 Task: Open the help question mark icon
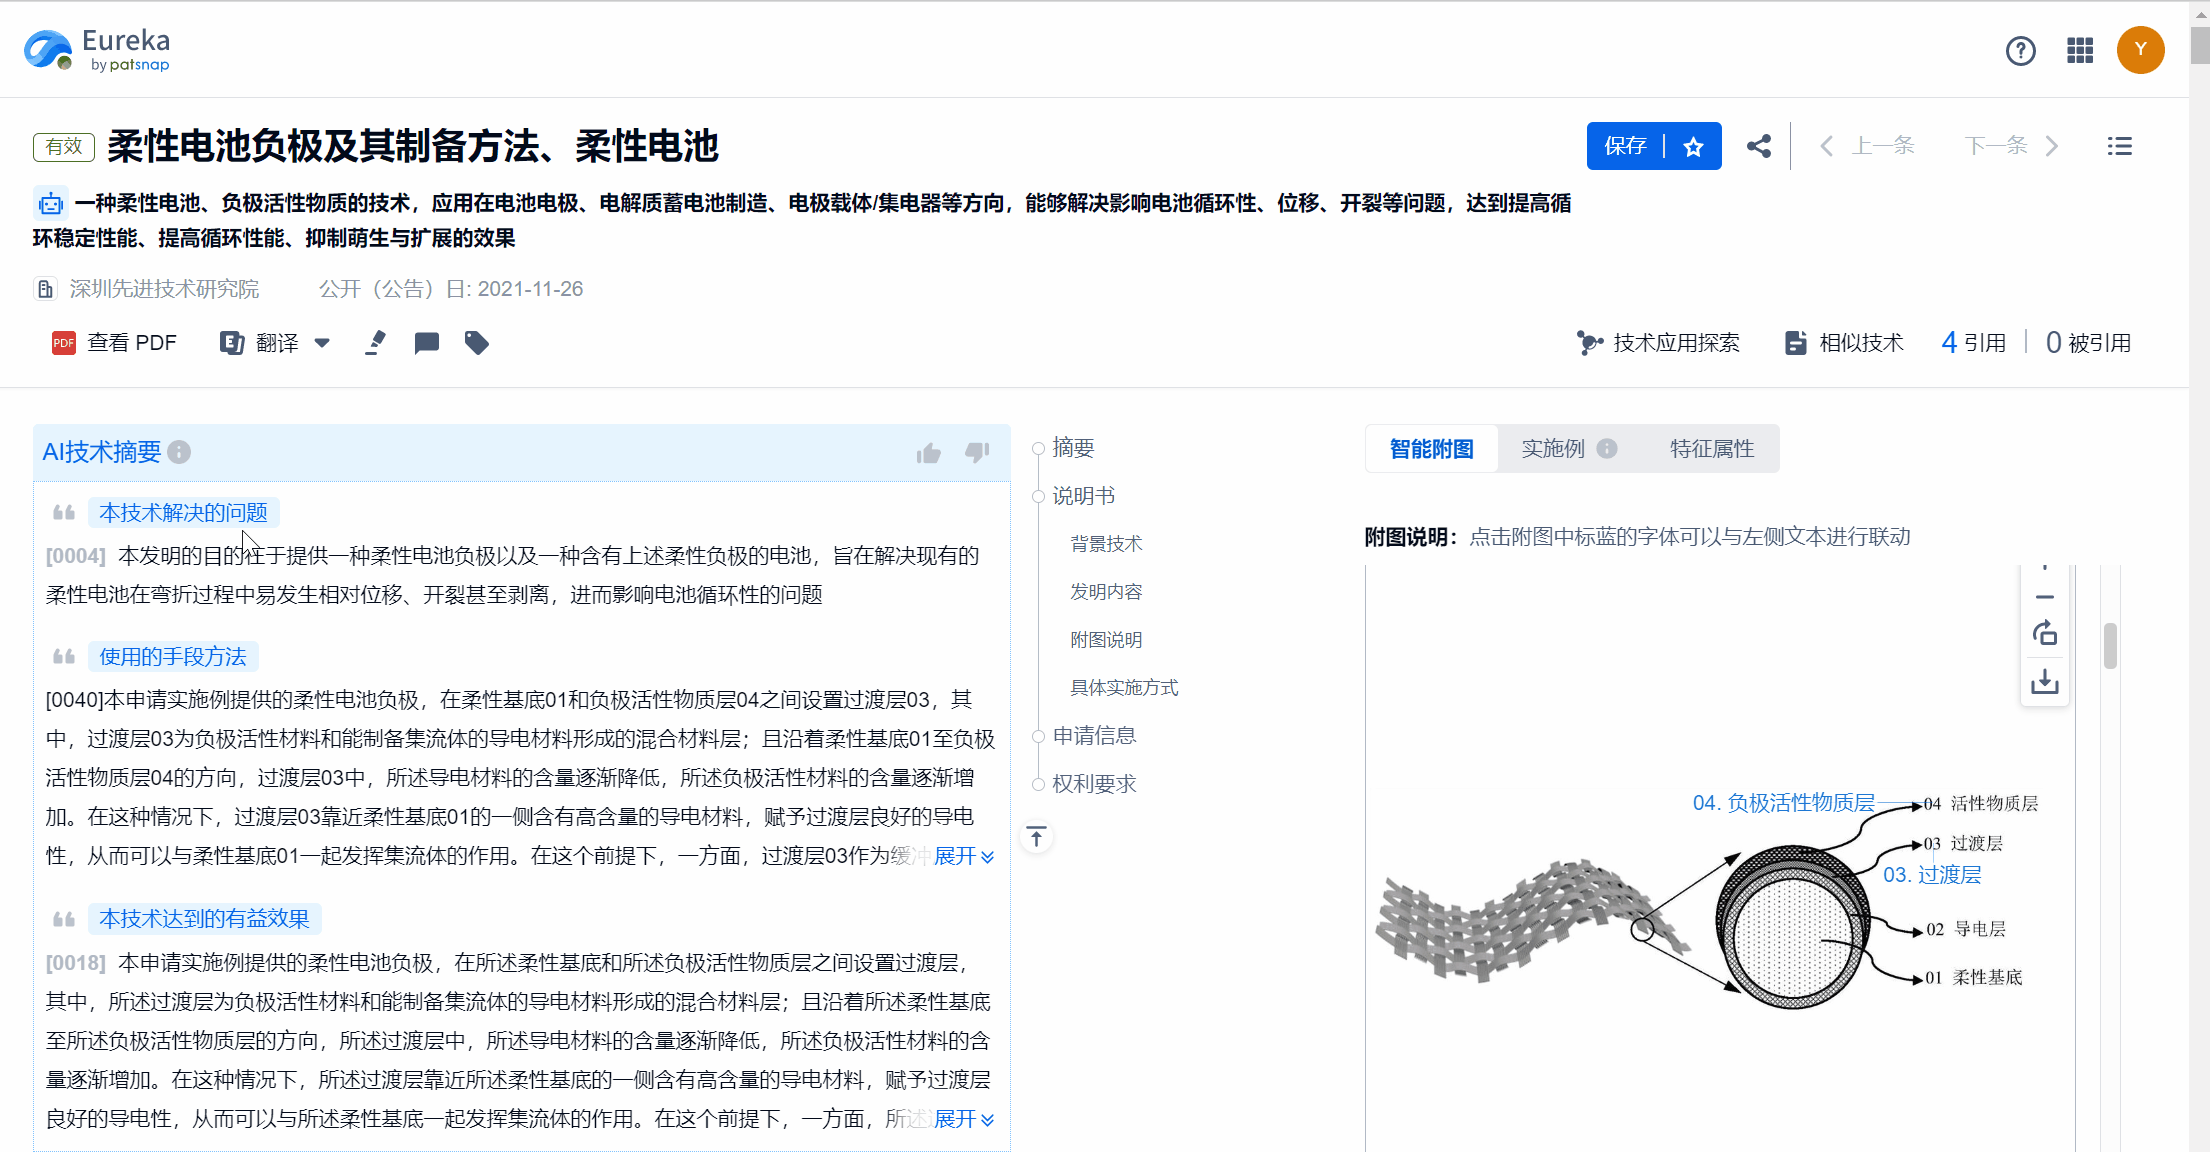(2020, 50)
